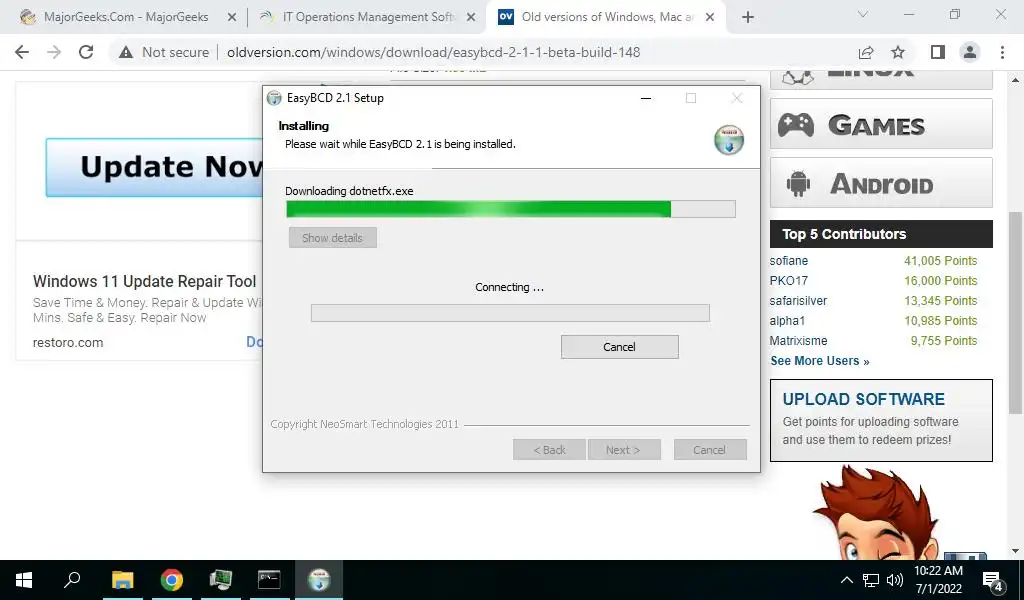Open the tab search chevron

pos(863,14)
